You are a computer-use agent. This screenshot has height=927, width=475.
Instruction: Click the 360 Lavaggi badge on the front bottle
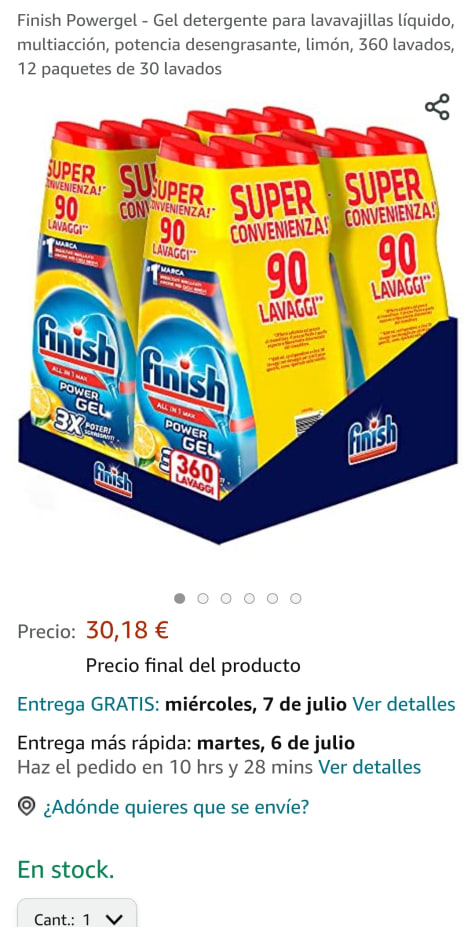[x=195, y=471]
